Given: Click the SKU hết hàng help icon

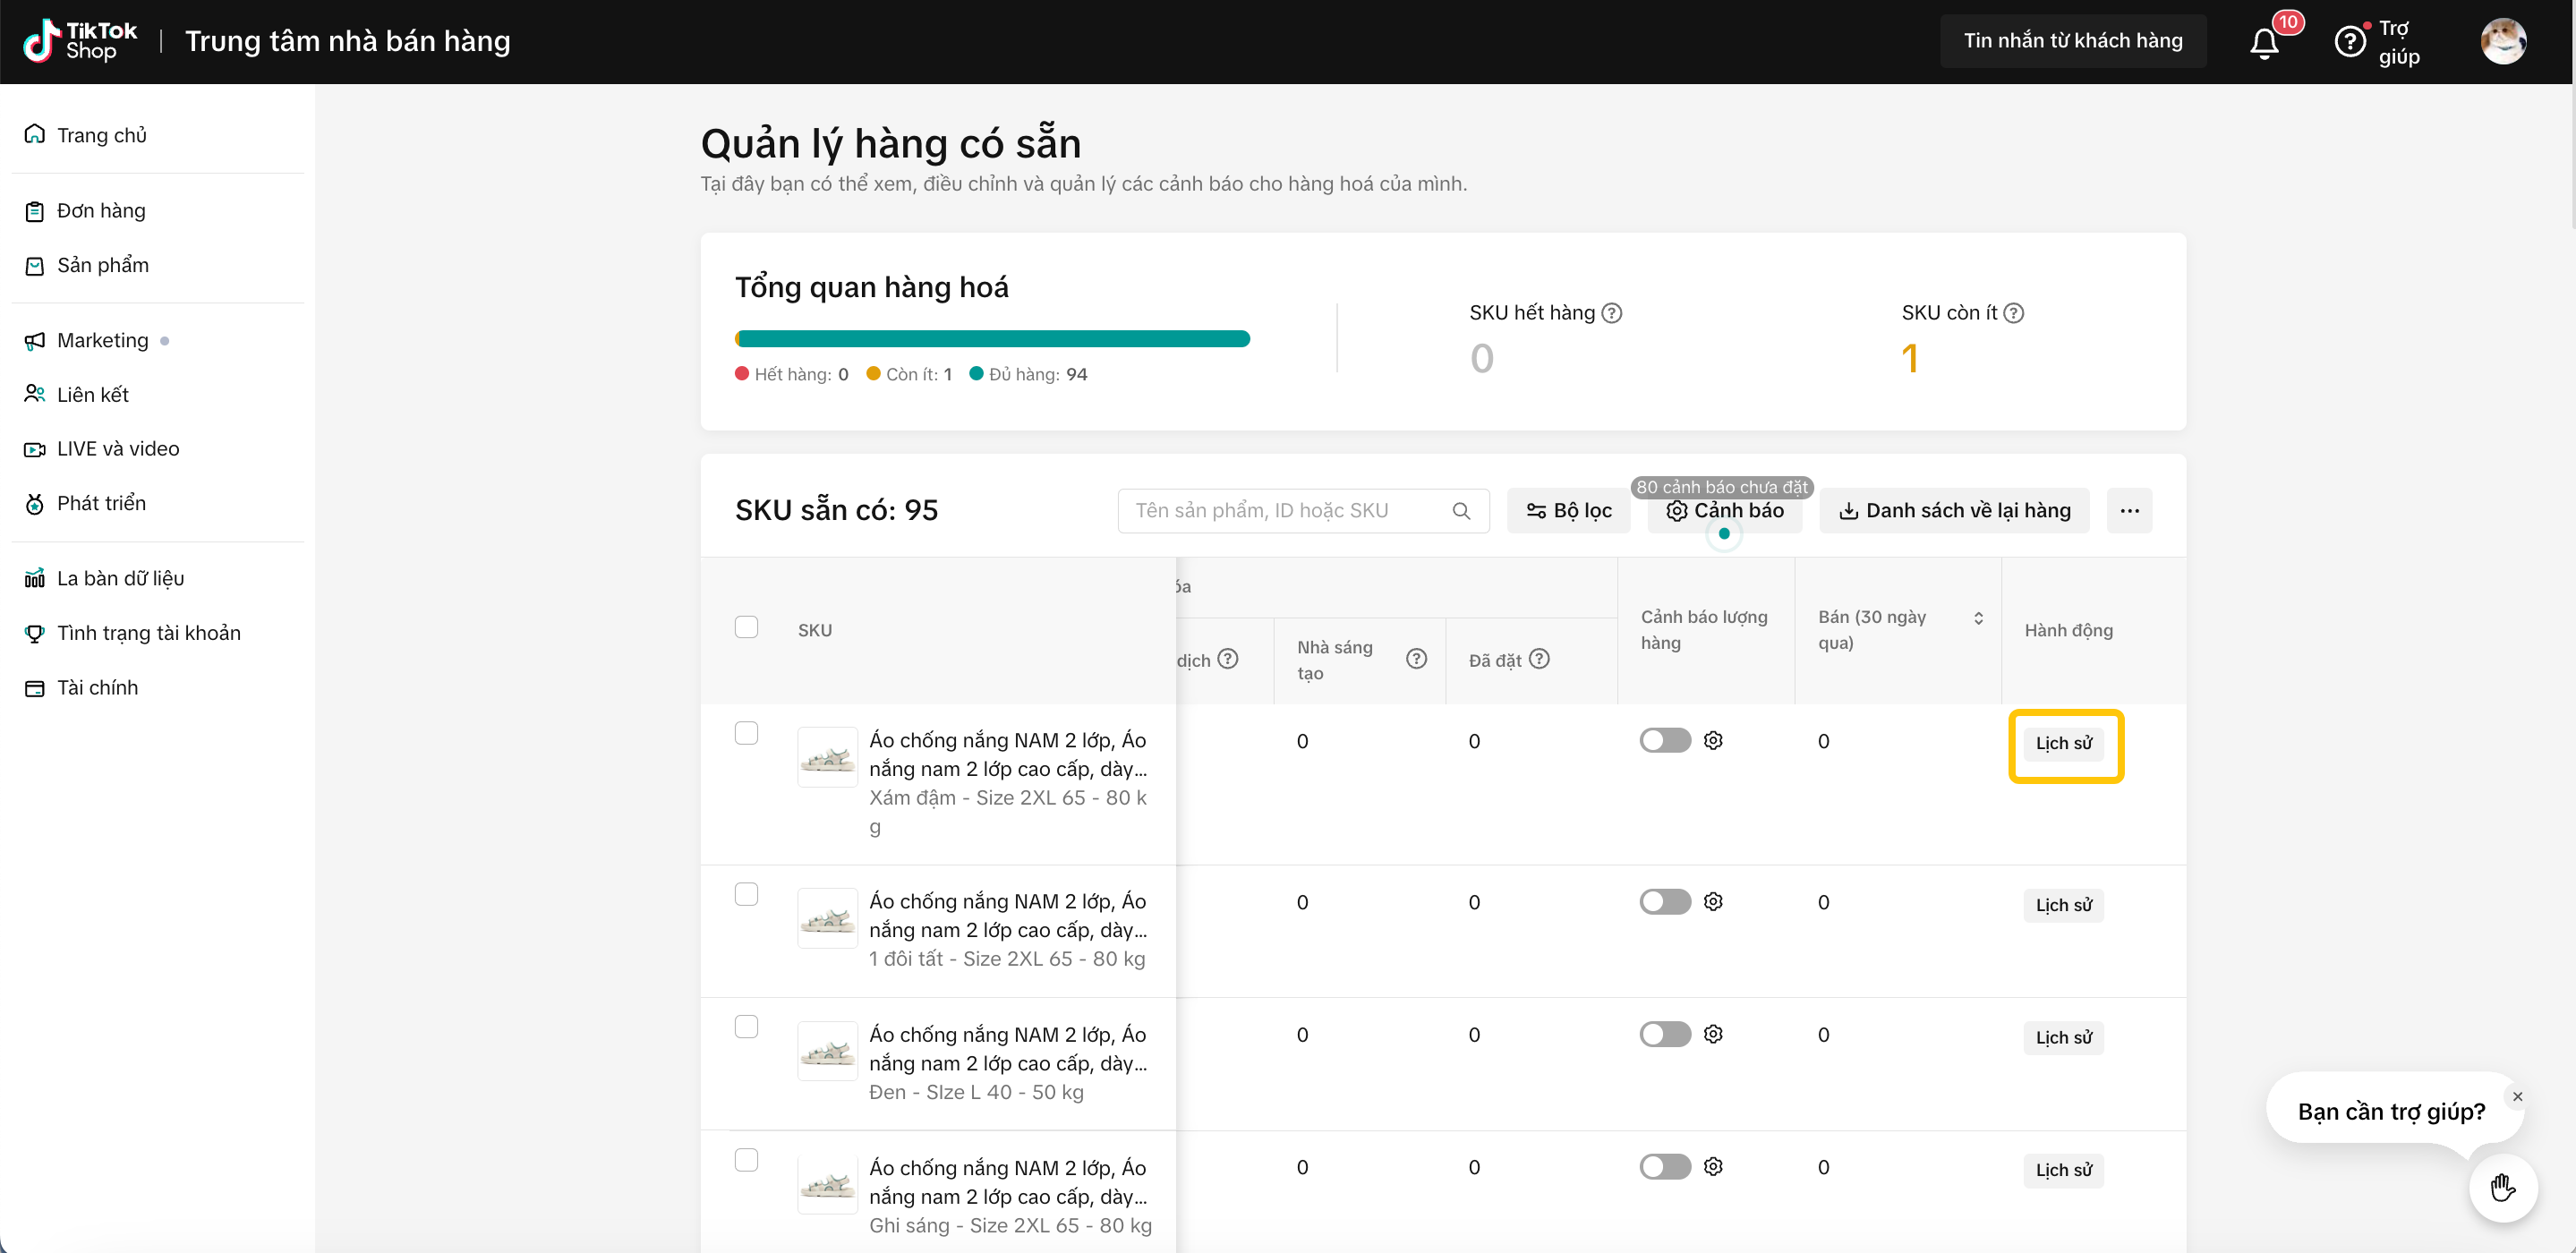Looking at the screenshot, I should coord(1612,313).
